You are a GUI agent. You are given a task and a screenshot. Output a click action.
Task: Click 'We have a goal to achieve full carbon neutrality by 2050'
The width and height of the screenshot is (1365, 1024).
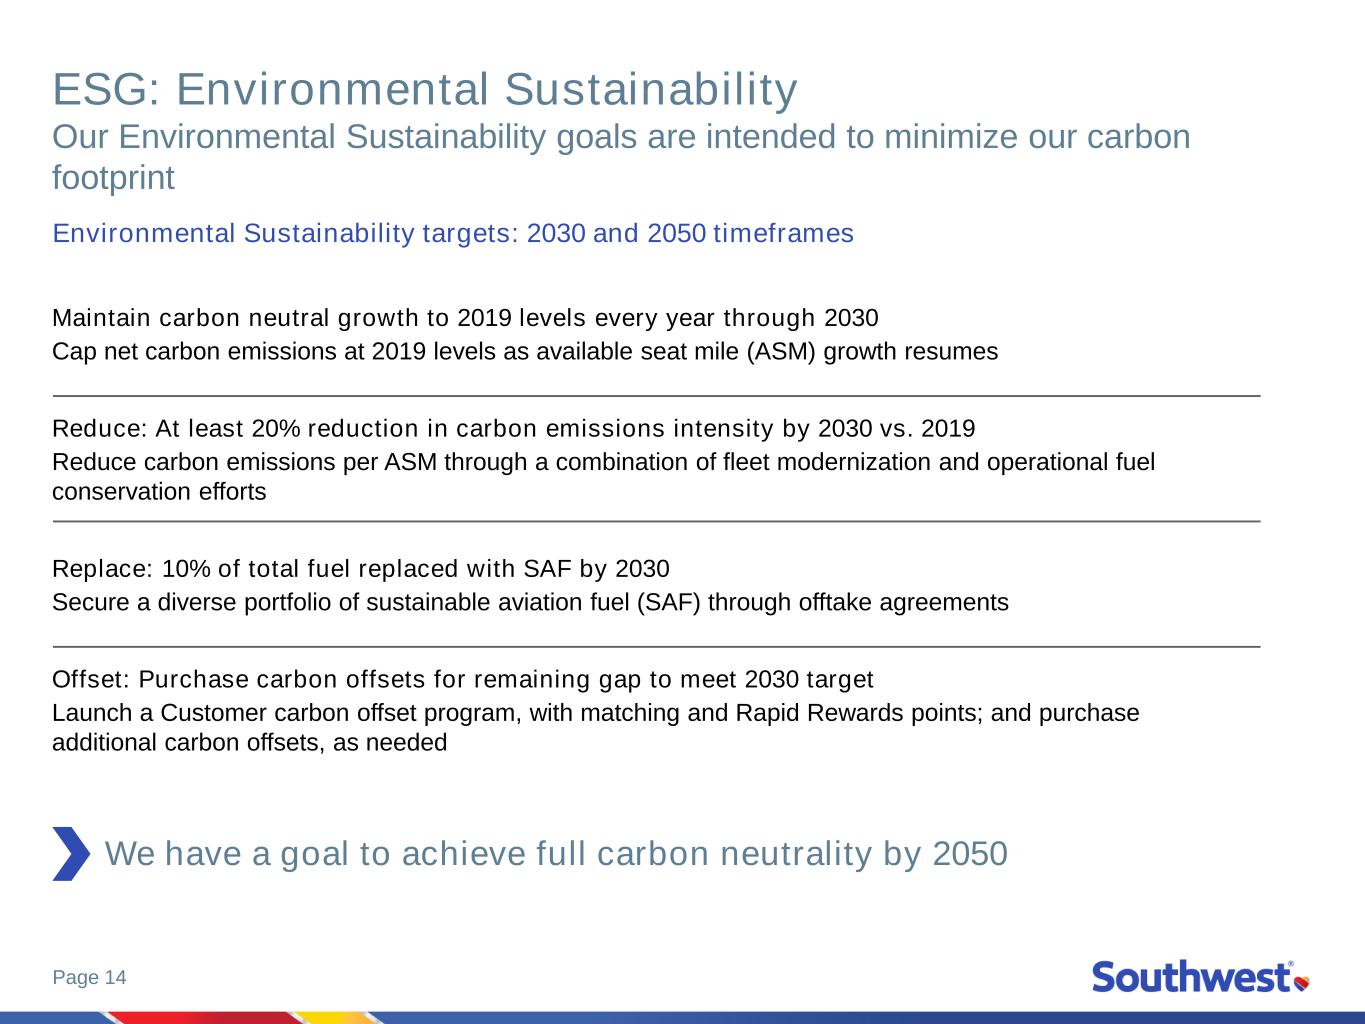[x=556, y=854]
